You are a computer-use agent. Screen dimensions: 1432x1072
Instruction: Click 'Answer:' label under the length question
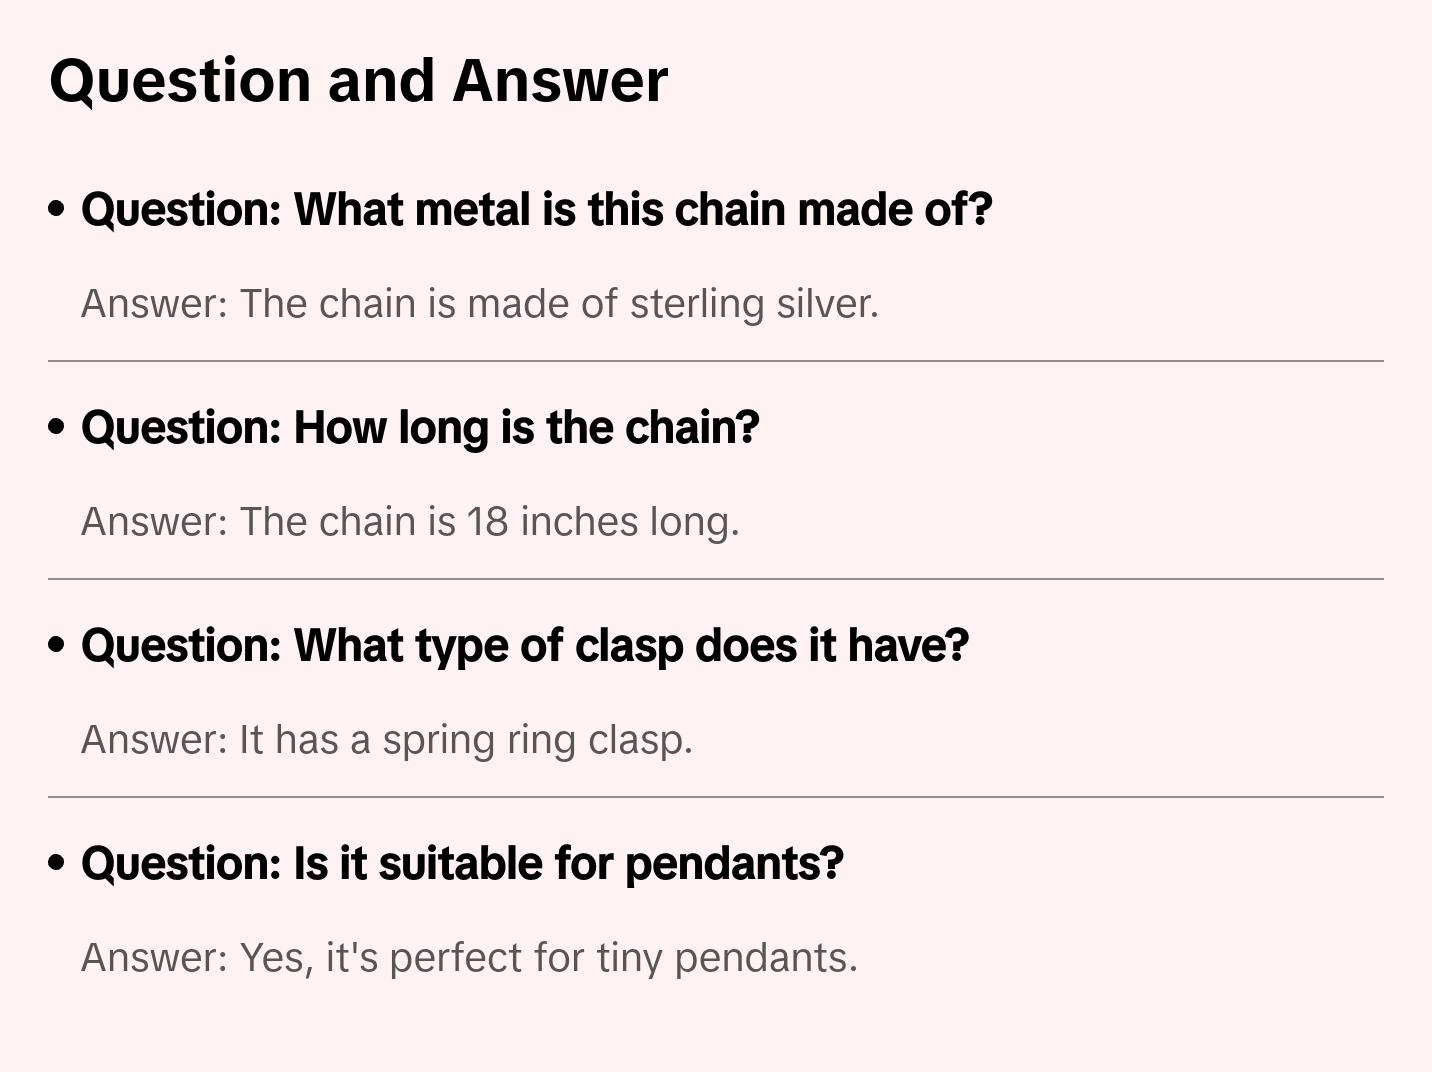click(155, 522)
